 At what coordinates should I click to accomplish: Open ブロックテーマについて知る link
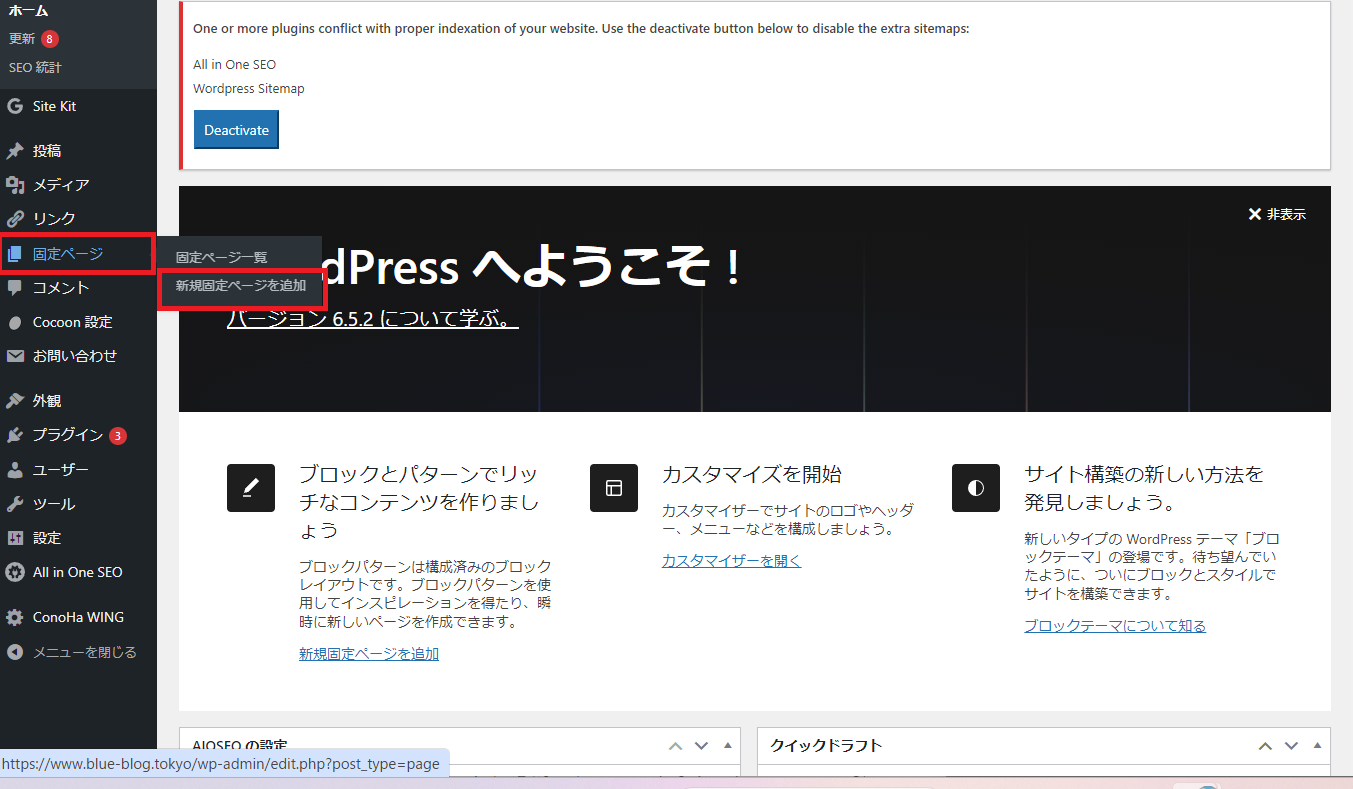pos(1115,626)
